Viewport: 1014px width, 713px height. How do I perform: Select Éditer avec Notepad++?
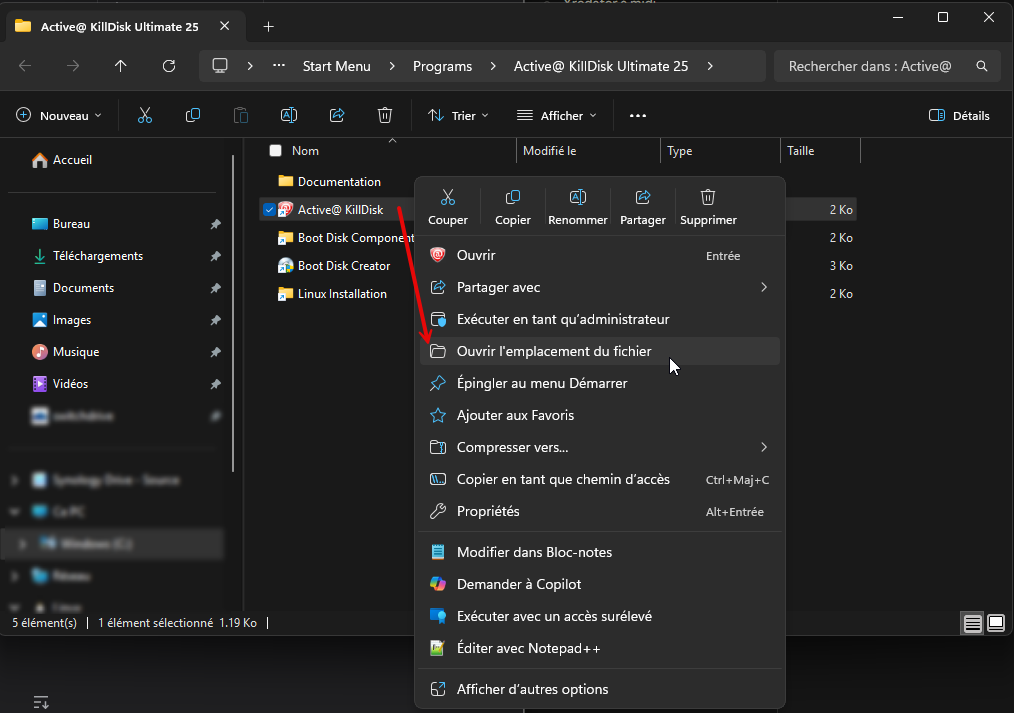coord(599,648)
